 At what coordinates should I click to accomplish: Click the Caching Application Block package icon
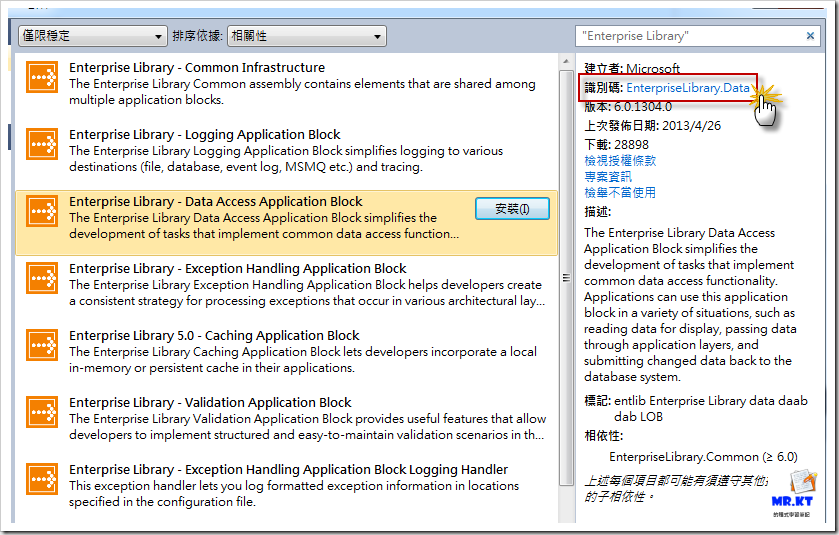coord(42,346)
